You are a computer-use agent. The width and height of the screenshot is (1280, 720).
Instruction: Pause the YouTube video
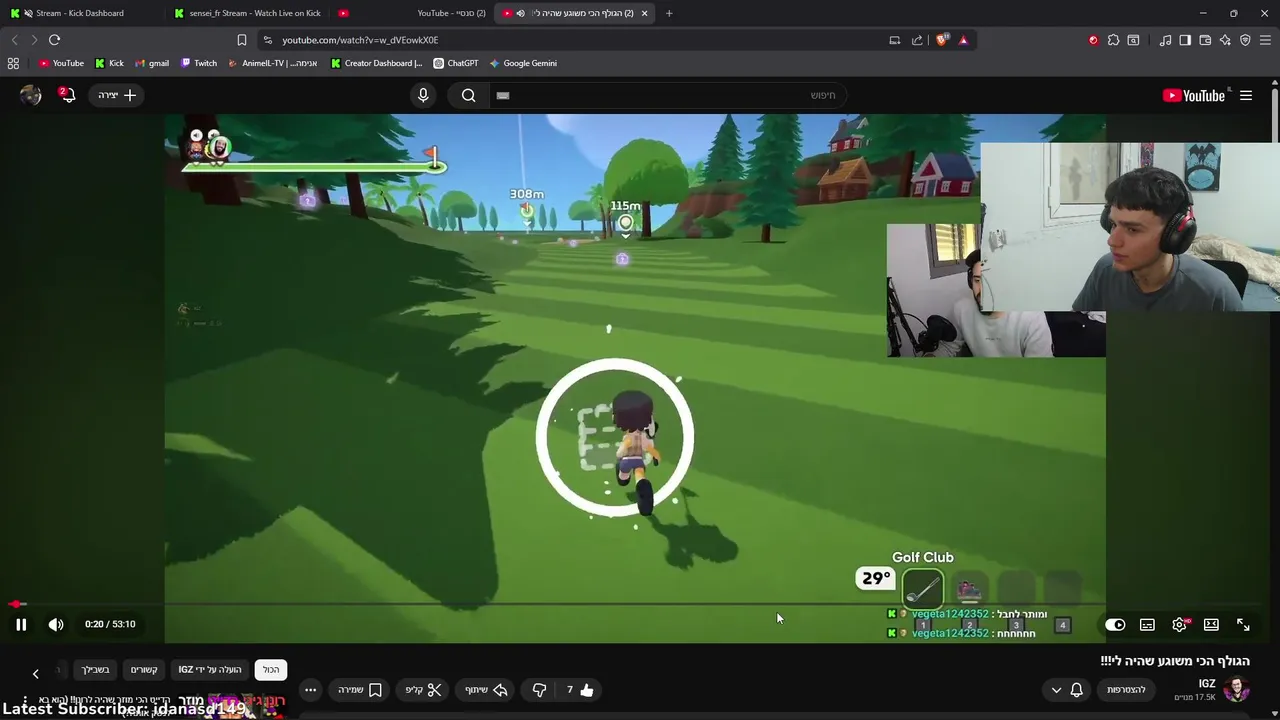(21, 624)
